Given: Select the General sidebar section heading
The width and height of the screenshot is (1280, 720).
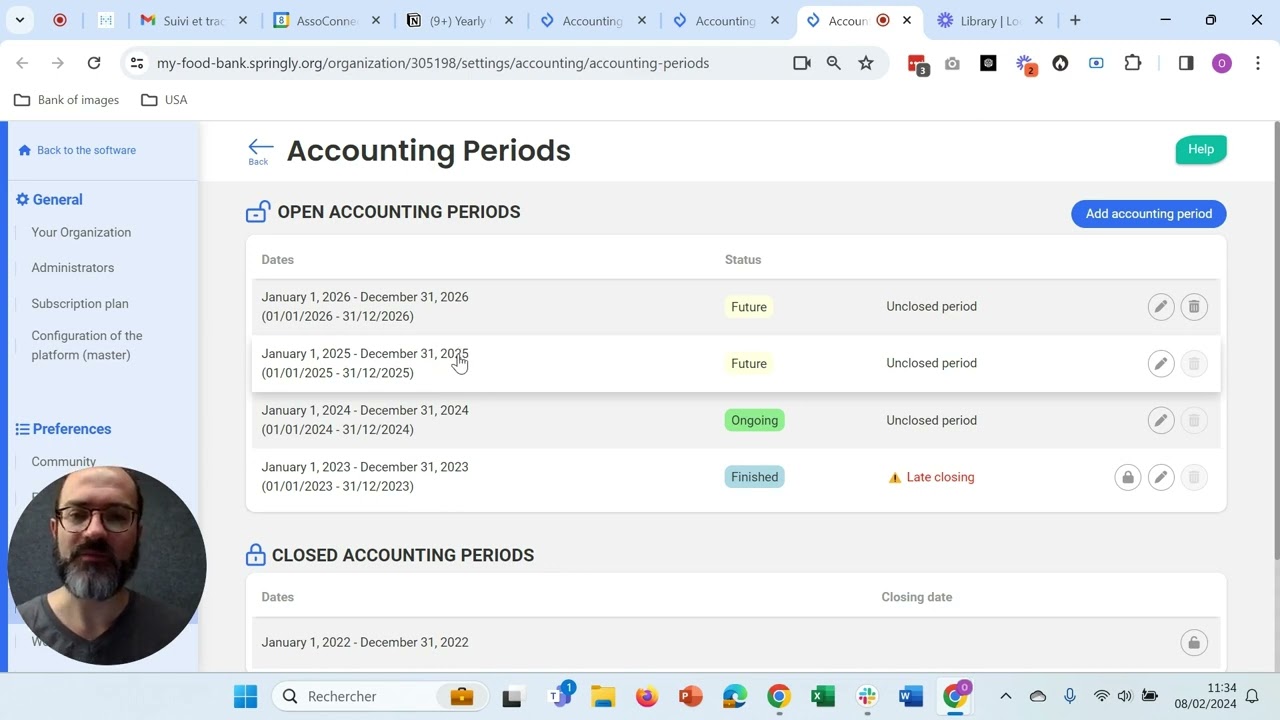Looking at the screenshot, I should (49, 200).
